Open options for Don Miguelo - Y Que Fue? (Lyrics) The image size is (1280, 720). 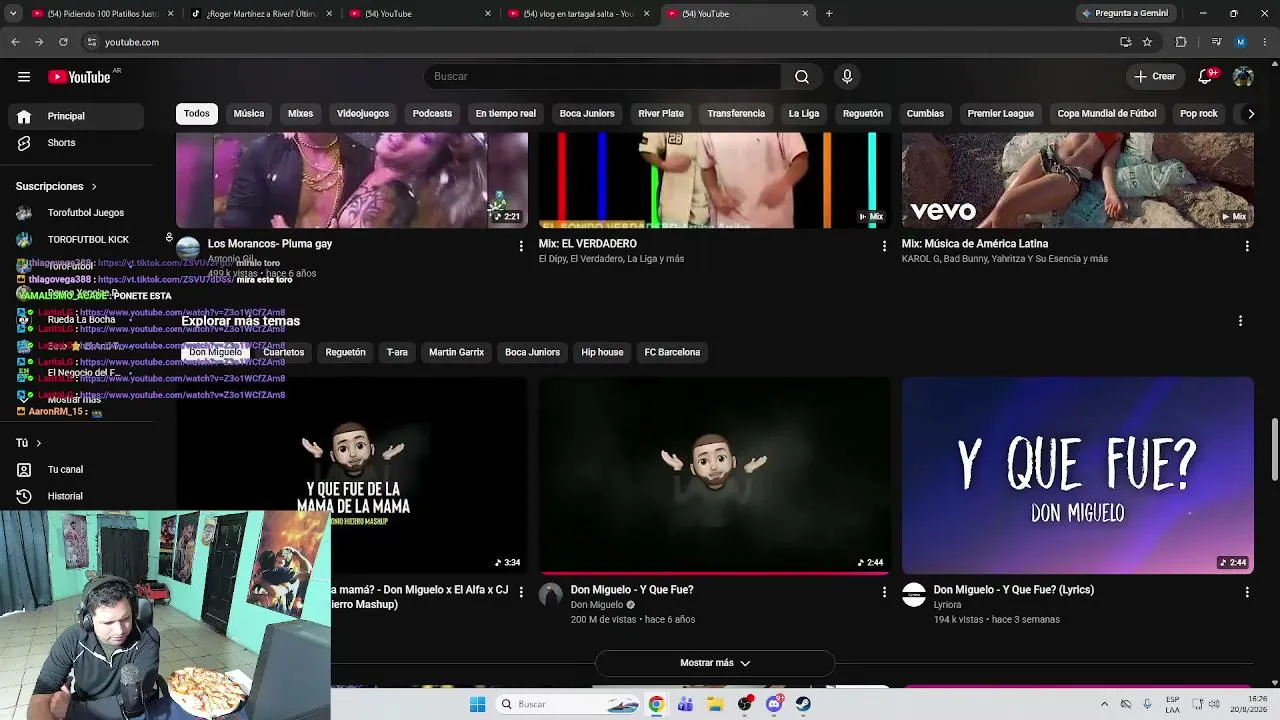click(1247, 592)
